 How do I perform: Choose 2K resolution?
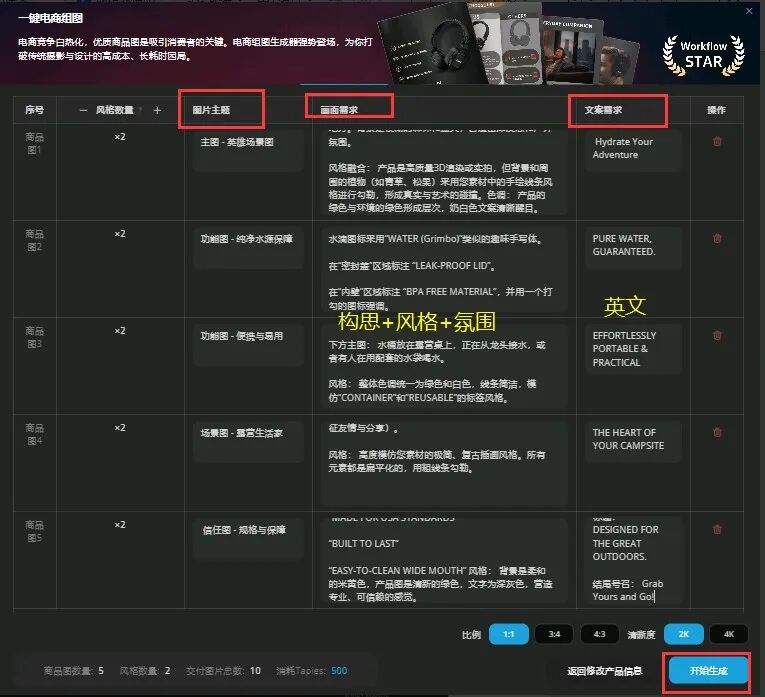683,634
